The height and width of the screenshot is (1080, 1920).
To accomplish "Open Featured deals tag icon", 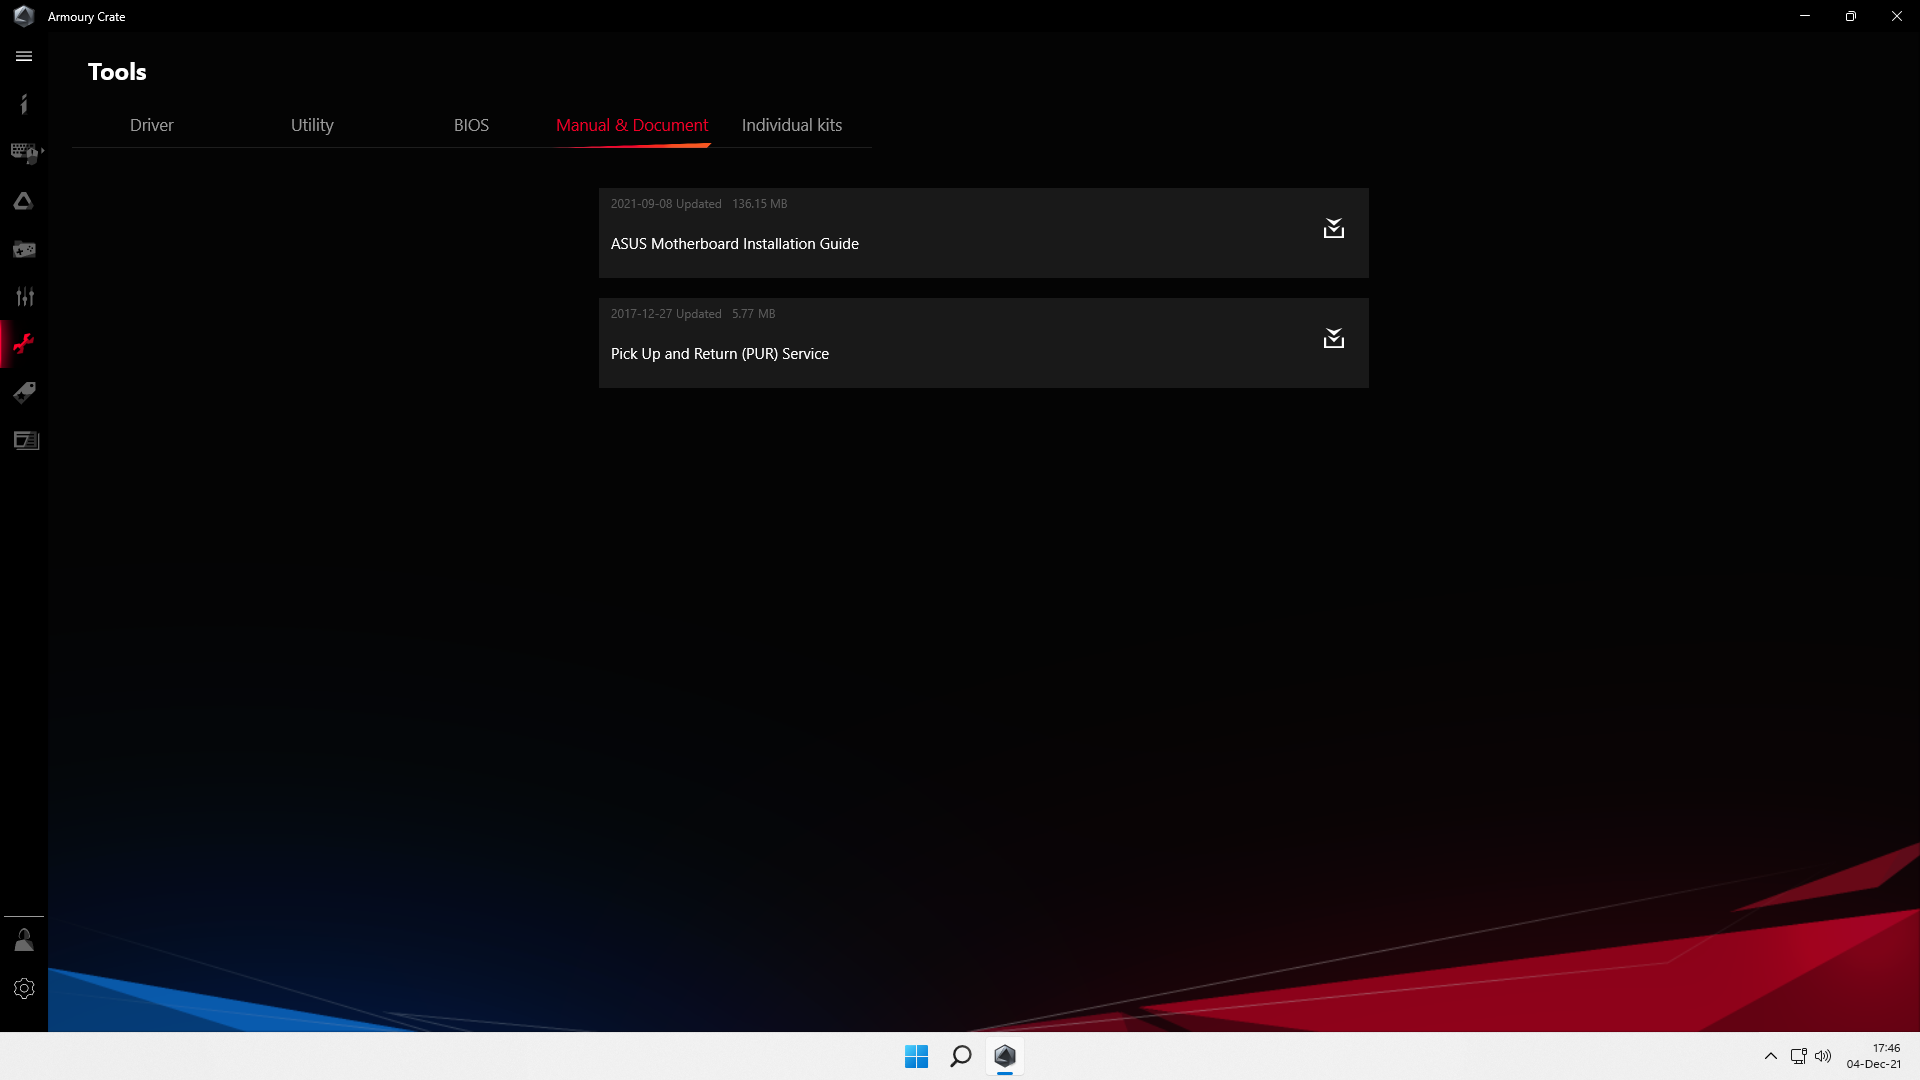I will [24, 392].
